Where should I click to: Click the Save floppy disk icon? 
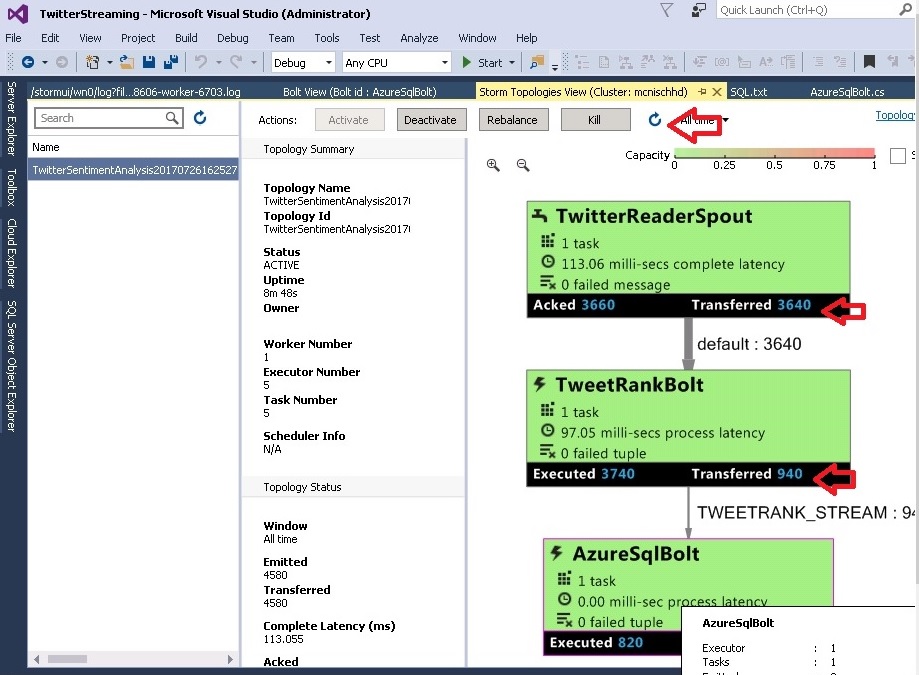(x=149, y=62)
